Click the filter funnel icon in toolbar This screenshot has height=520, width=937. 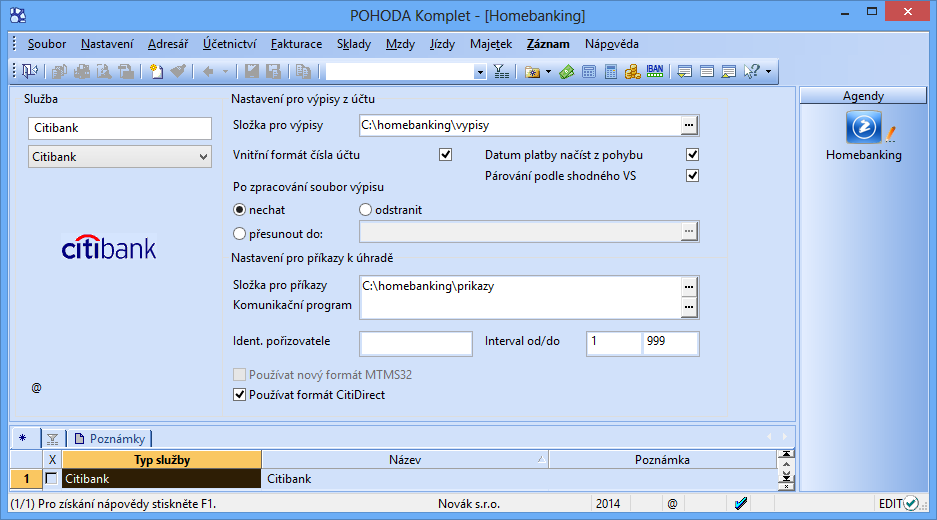[501, 72]
